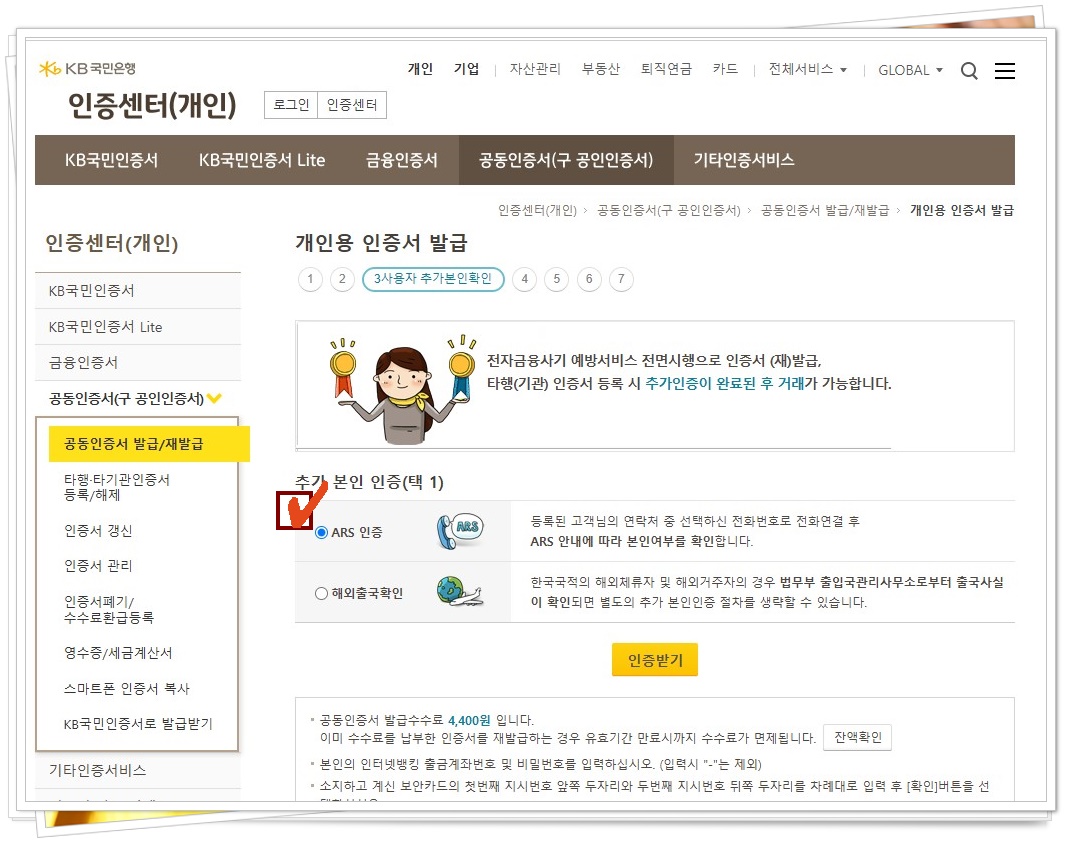
Task: Open the KB국민인증서 main tab
Action: 112,160
